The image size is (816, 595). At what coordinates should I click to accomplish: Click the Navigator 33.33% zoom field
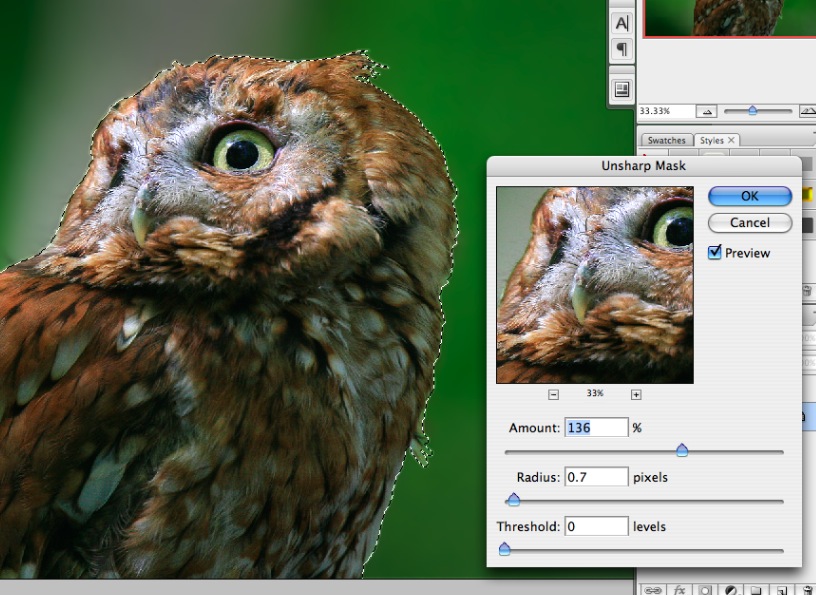pyautogui.click(x=667, y=111)
